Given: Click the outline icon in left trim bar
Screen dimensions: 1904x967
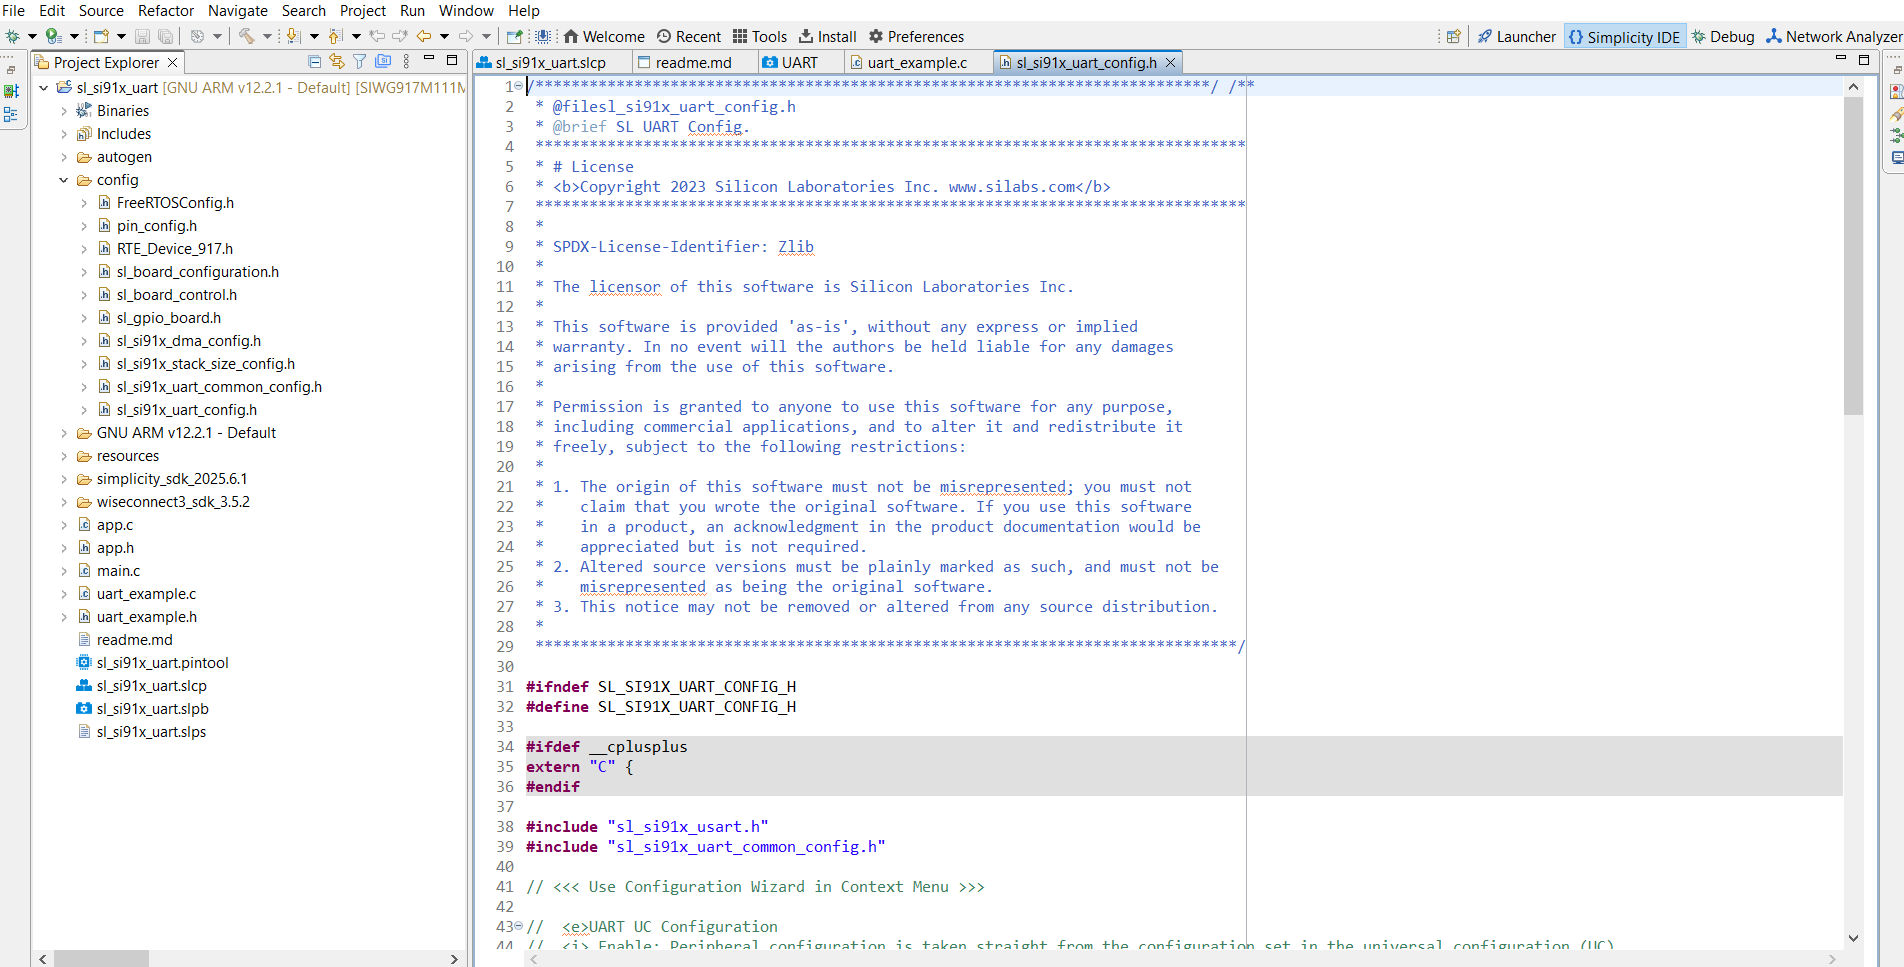Looking at the screenshot, I should tap(11, 115).
